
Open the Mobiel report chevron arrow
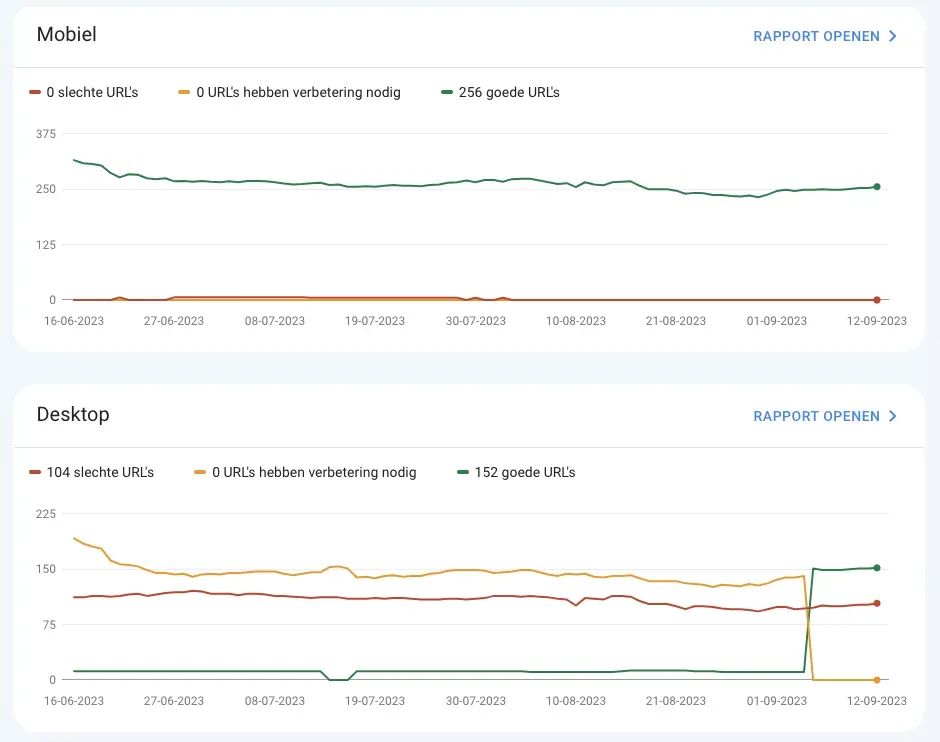pyautogui.click(x=893, y=37)
